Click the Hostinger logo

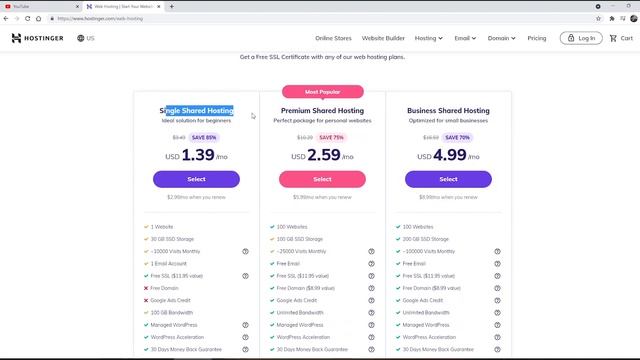[x=37, y=38]
